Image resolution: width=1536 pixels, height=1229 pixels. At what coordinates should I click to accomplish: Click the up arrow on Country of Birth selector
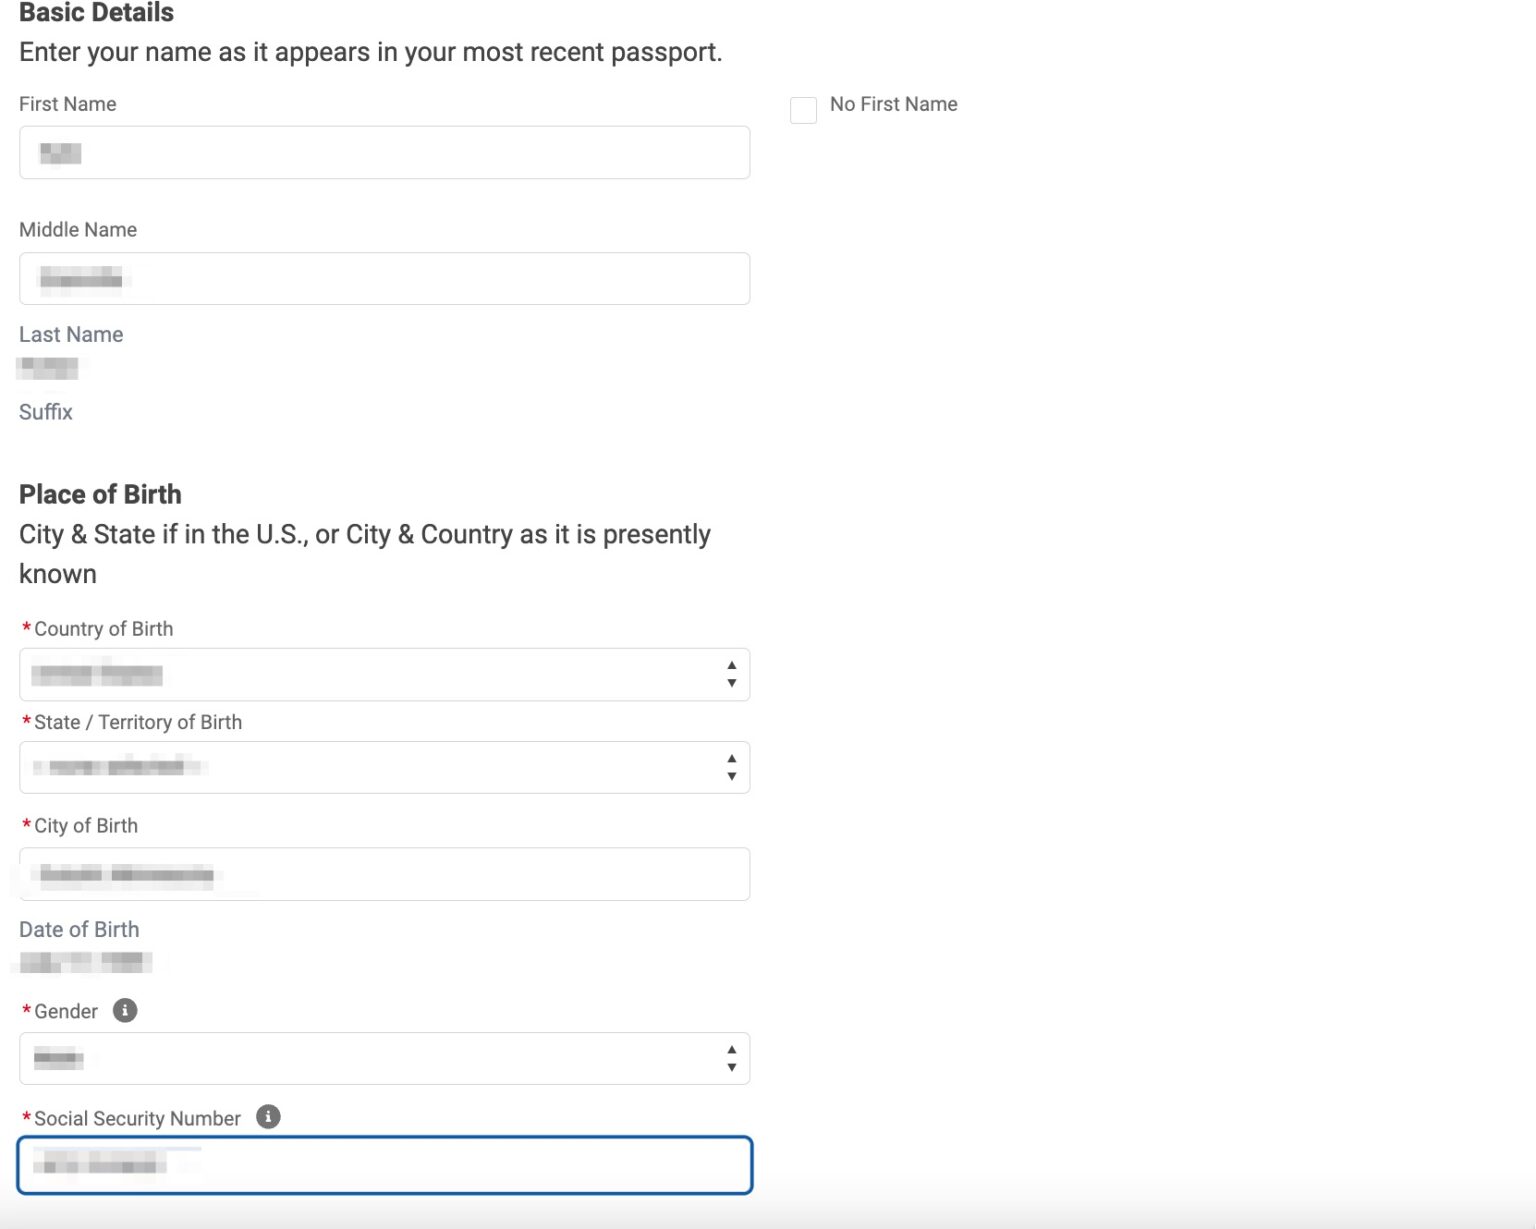(731, 666)
